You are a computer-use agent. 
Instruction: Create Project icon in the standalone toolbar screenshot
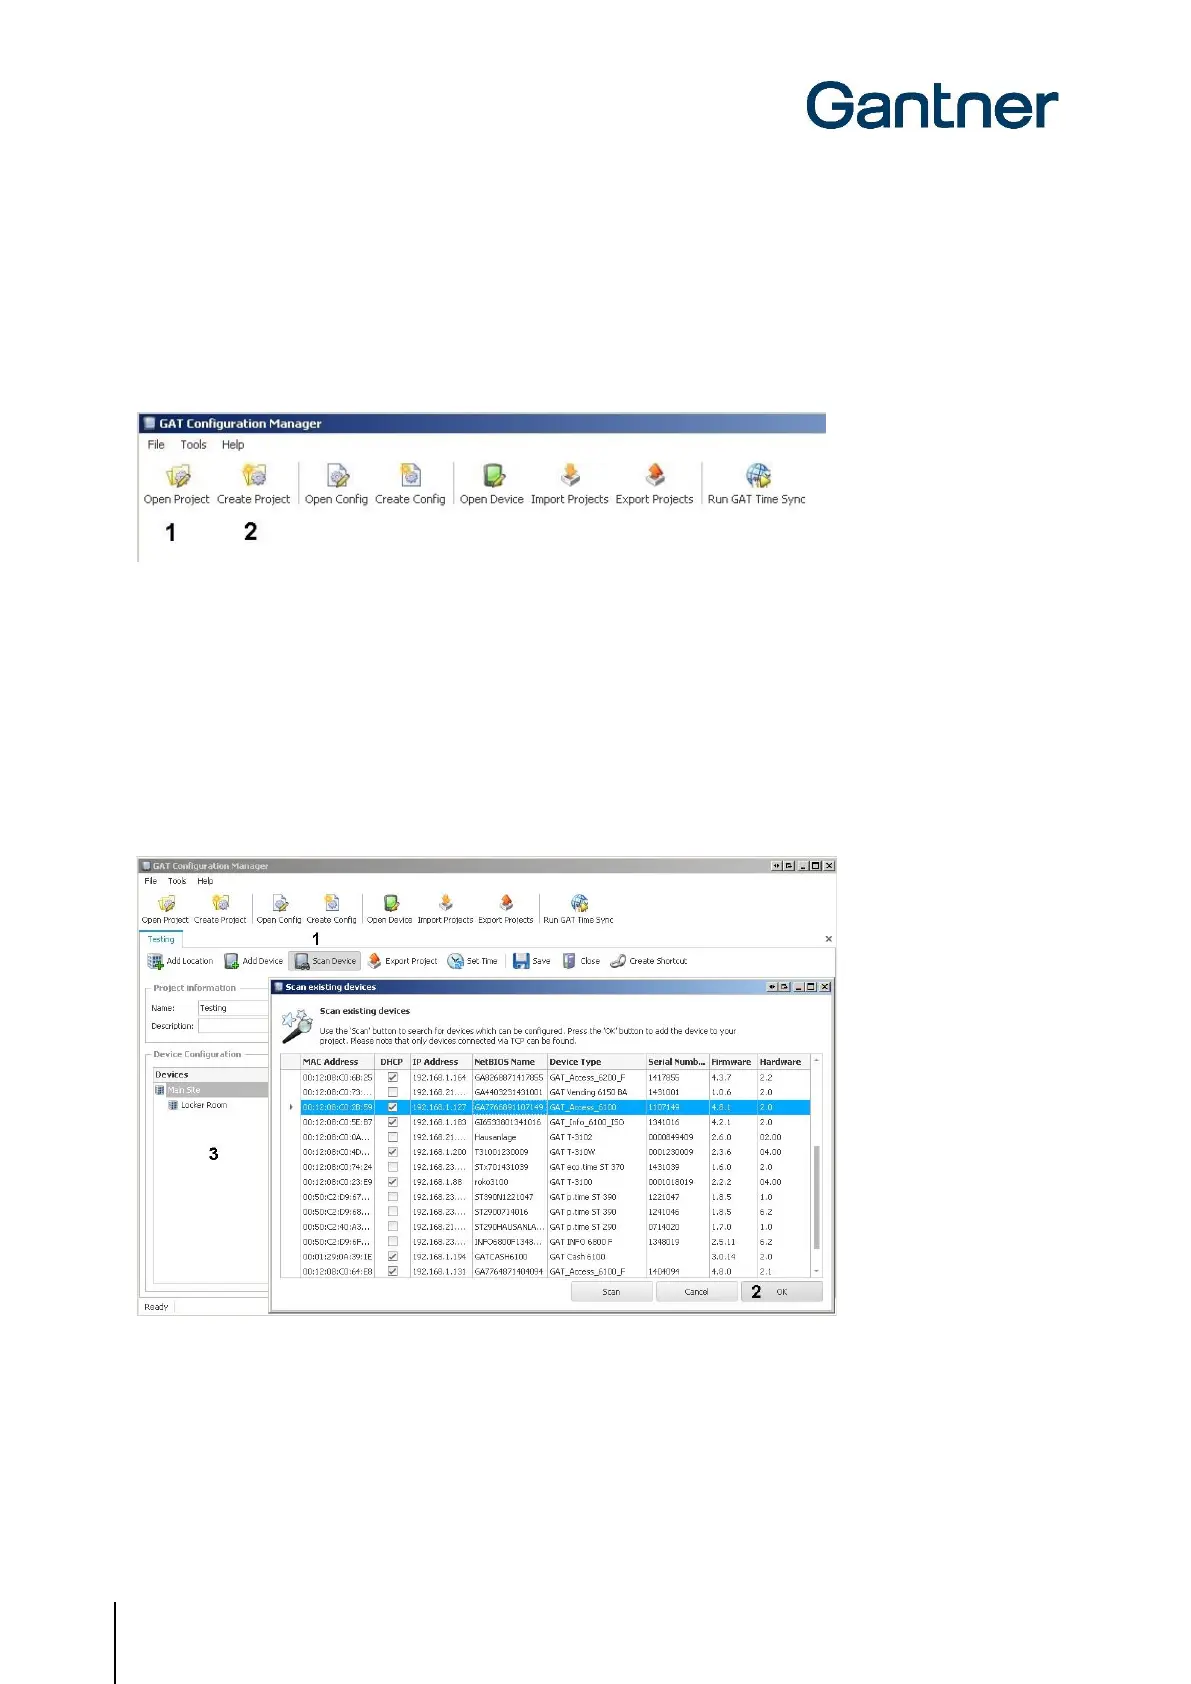coord(254,475)
